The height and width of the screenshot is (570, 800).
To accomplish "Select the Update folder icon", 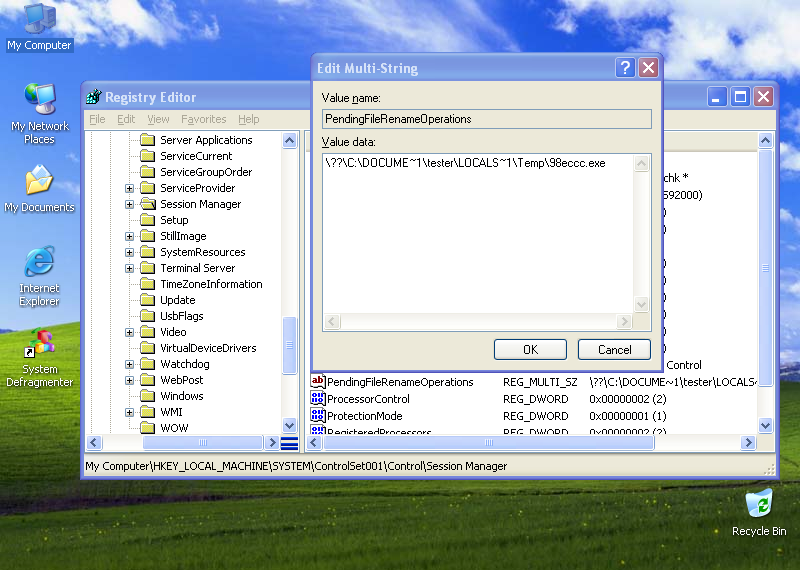I will pyautogui.click(x=147, y=300).
